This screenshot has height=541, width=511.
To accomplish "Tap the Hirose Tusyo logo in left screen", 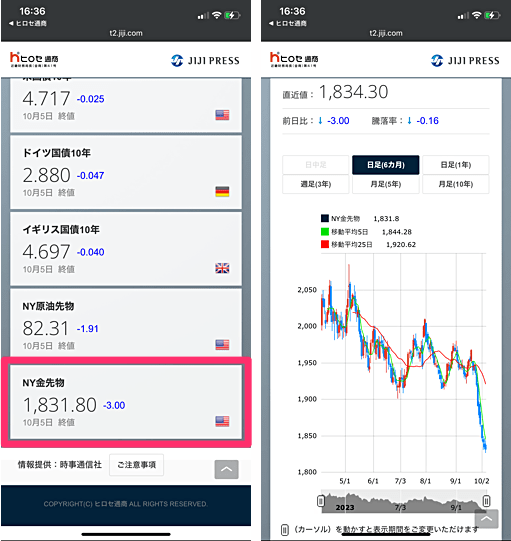I will pyautogui.click(x=34, y=59).
